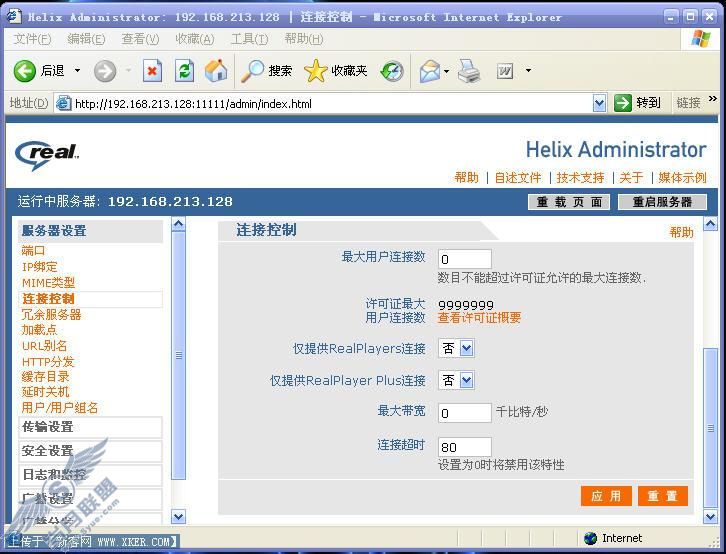
Task: Open the 文件(F) menu
Action: click(x=32, y=39)
